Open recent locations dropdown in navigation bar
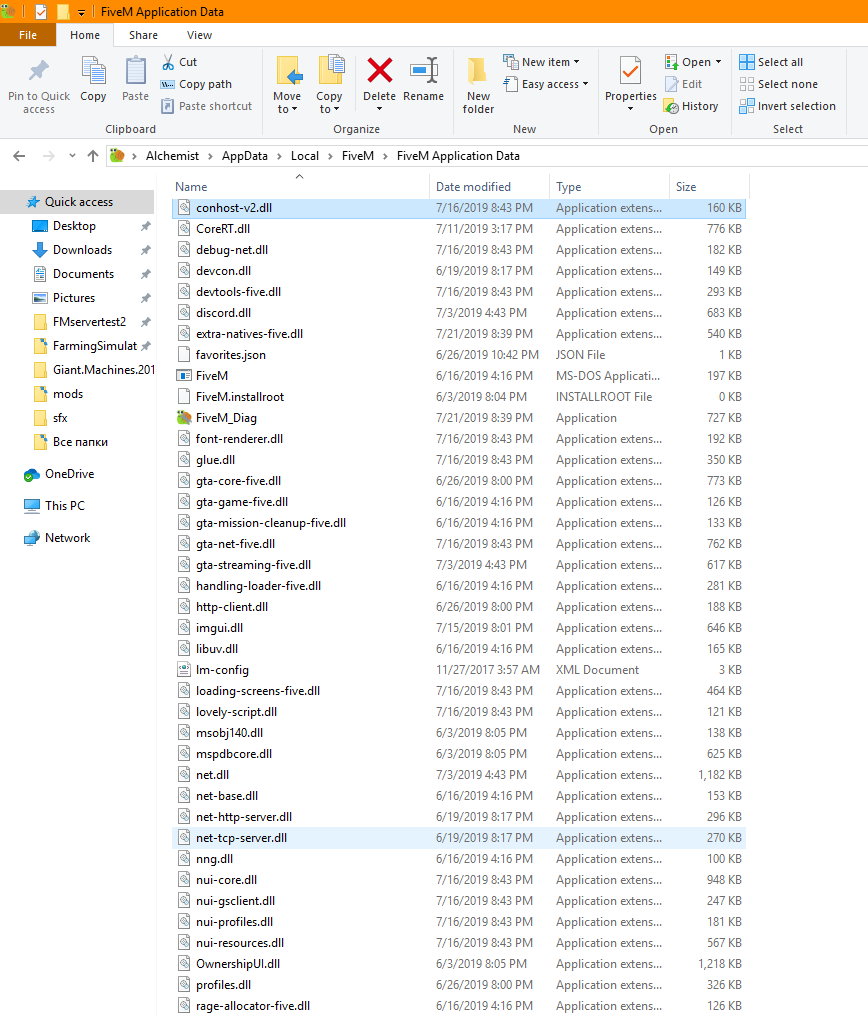 (72, 156)
